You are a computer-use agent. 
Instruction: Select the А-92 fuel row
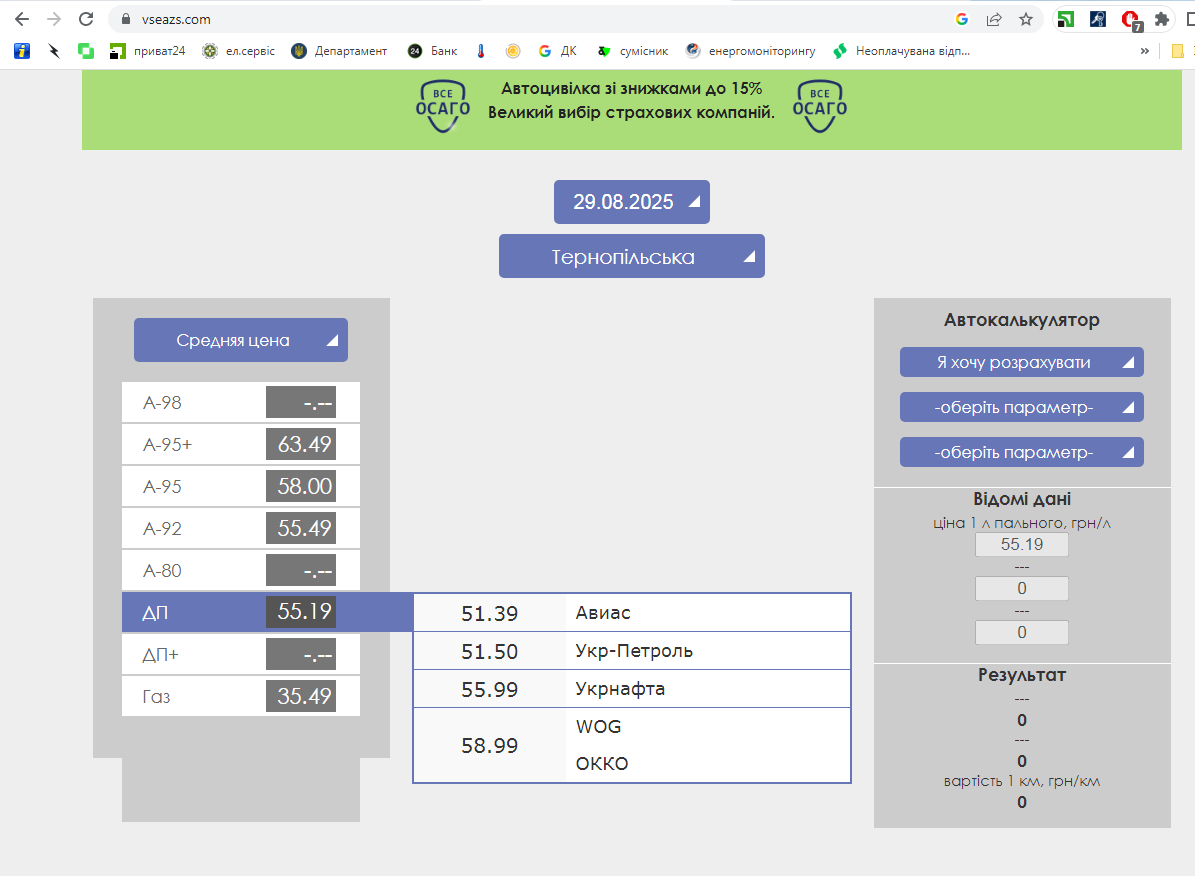(x=240, y=528)
